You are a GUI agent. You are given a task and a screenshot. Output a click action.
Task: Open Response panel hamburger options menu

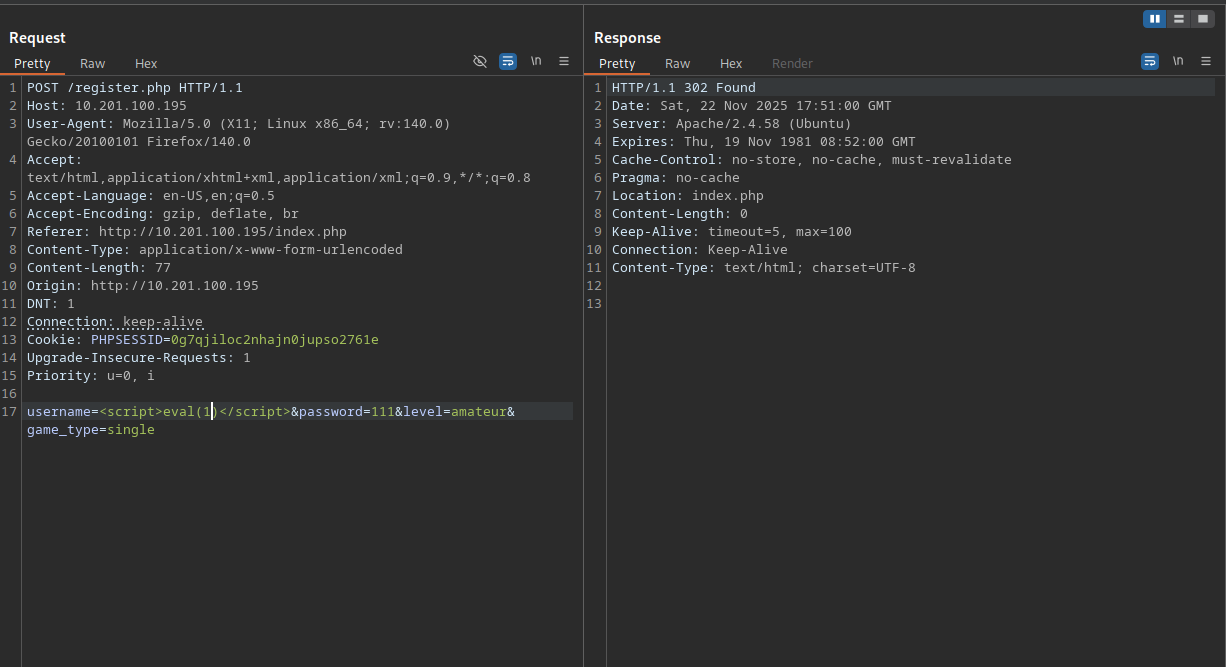1206,61
